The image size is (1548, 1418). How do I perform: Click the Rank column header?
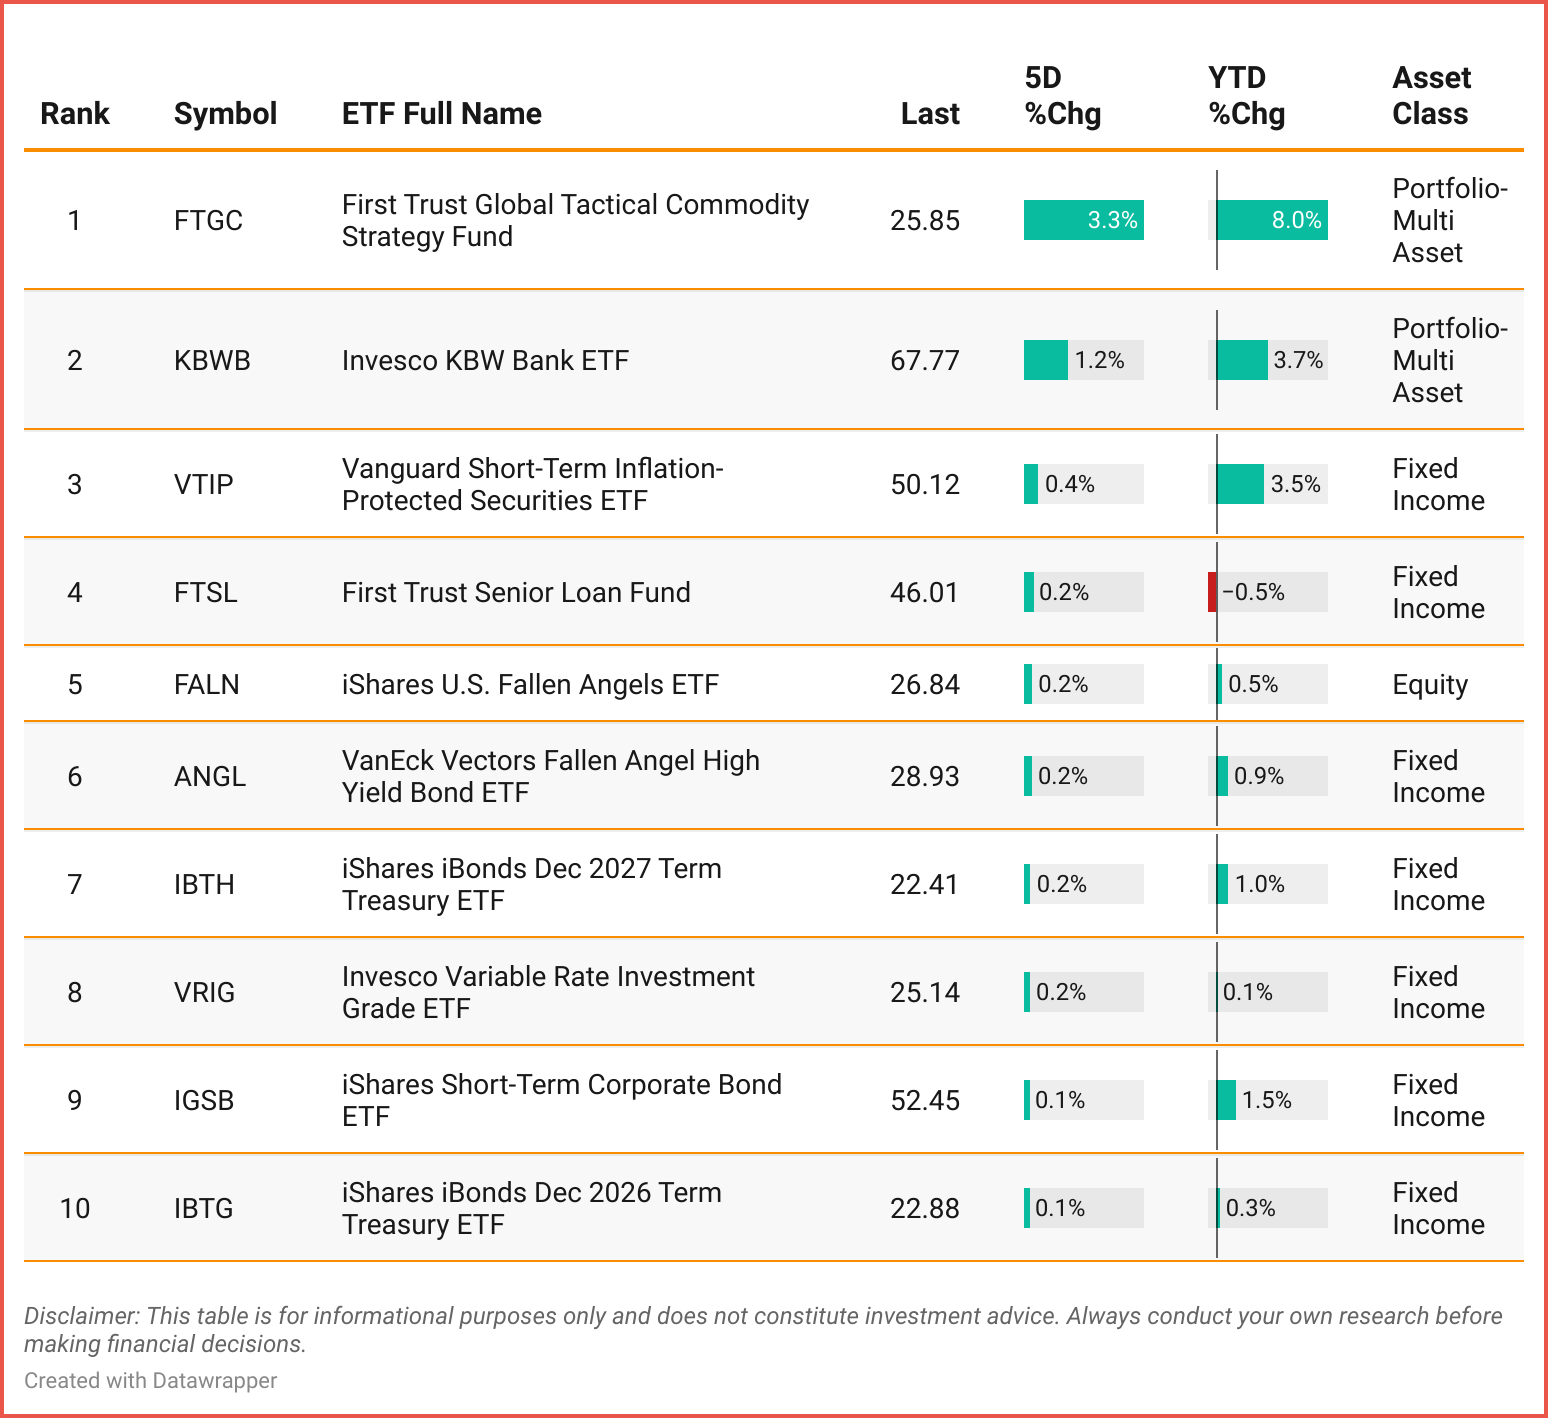[x=75, y=114]
